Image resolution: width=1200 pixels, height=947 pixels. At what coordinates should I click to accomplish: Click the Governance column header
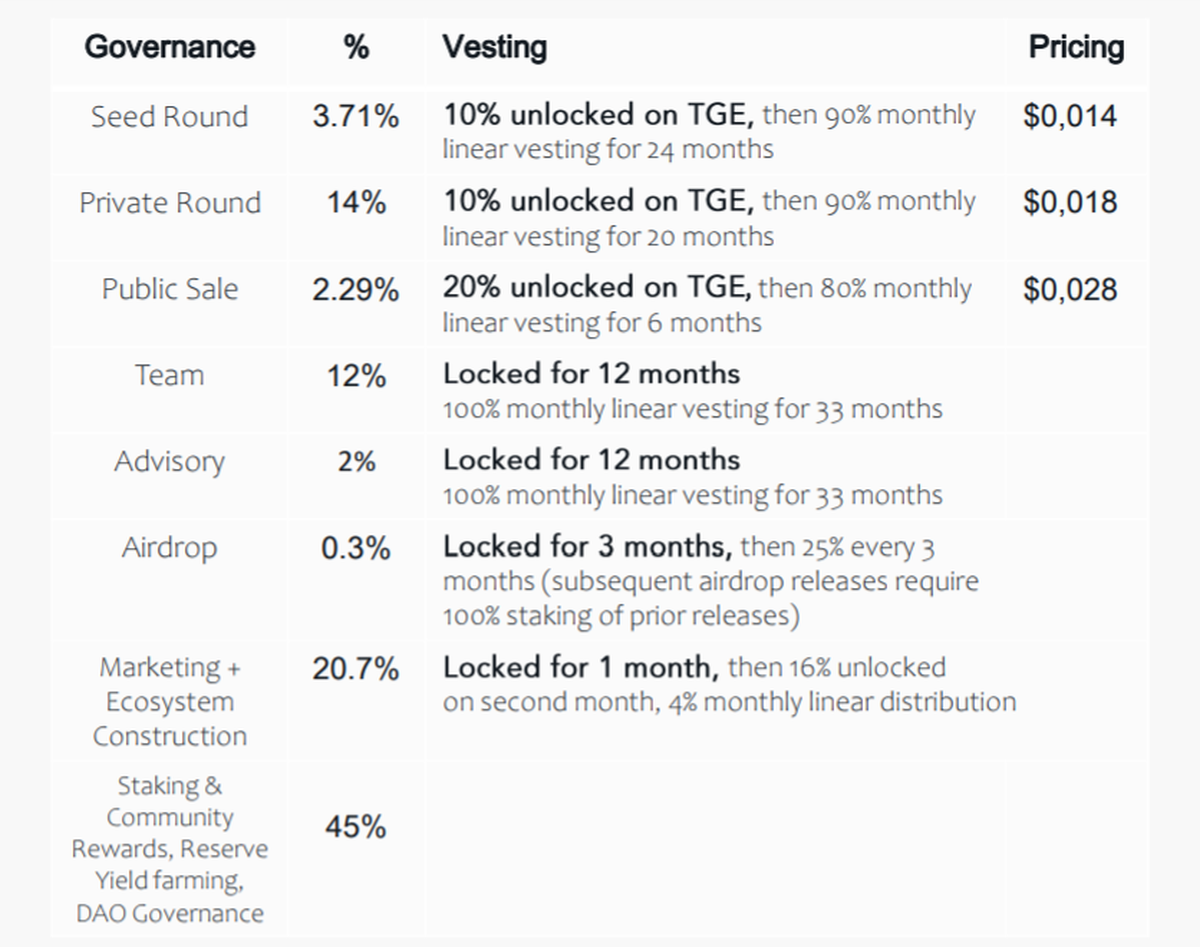[169, 47]
